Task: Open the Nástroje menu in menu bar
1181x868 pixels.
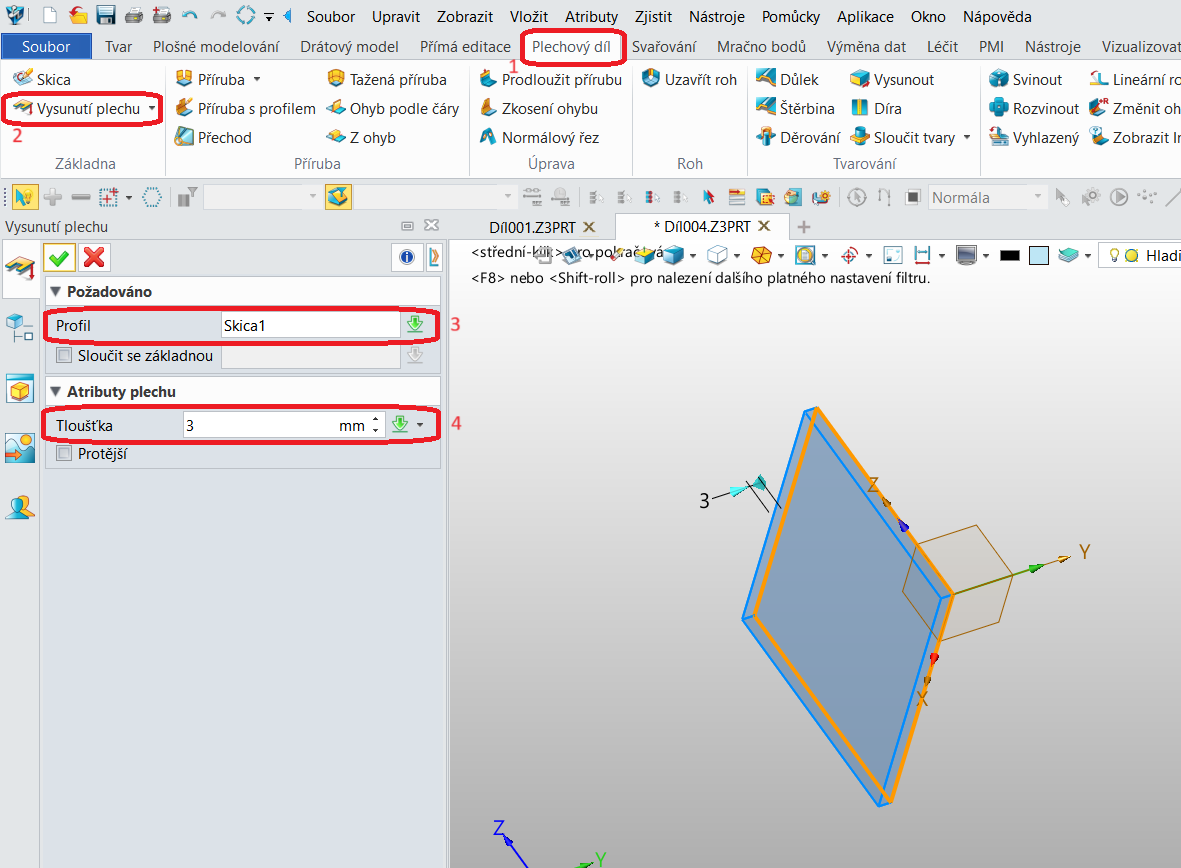Action: coord(716,17)
